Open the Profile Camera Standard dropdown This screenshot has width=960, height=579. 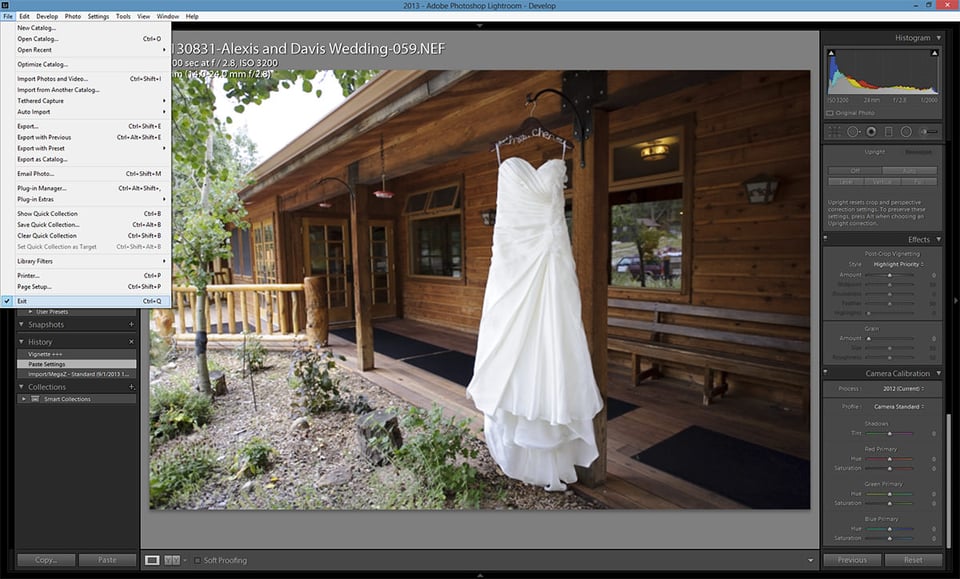point(898,406)
